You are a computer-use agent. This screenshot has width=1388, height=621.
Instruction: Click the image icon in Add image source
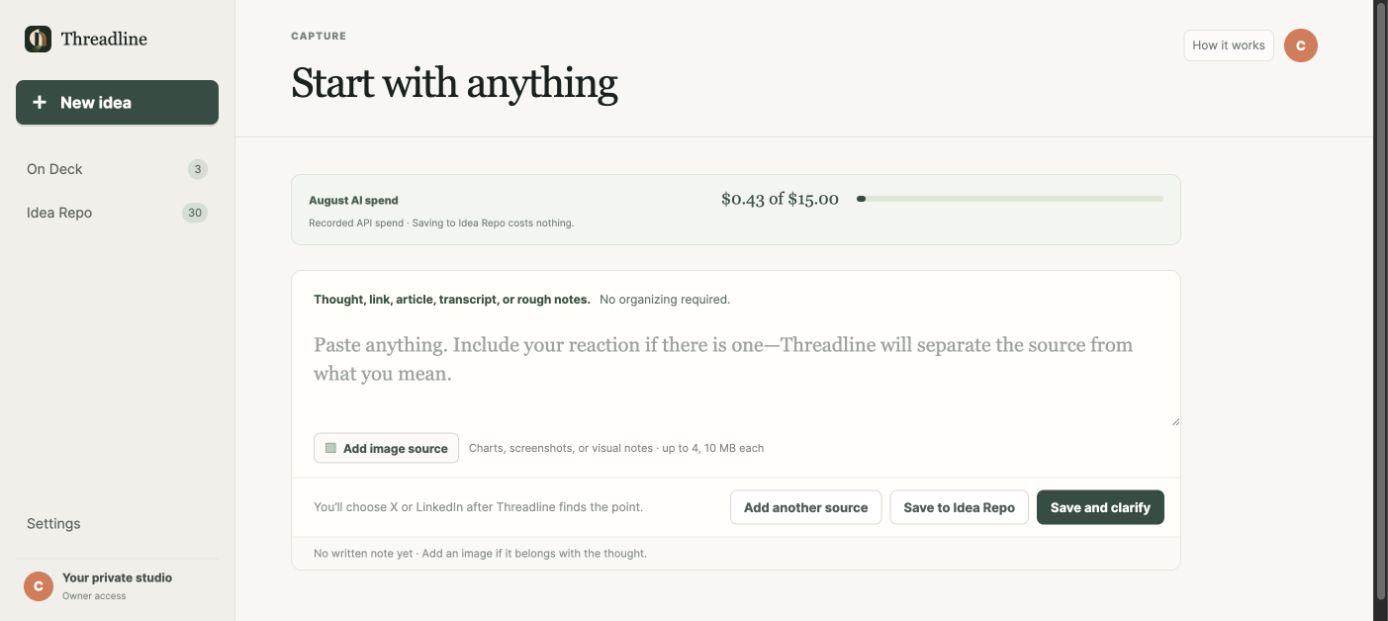click(331, 448)
